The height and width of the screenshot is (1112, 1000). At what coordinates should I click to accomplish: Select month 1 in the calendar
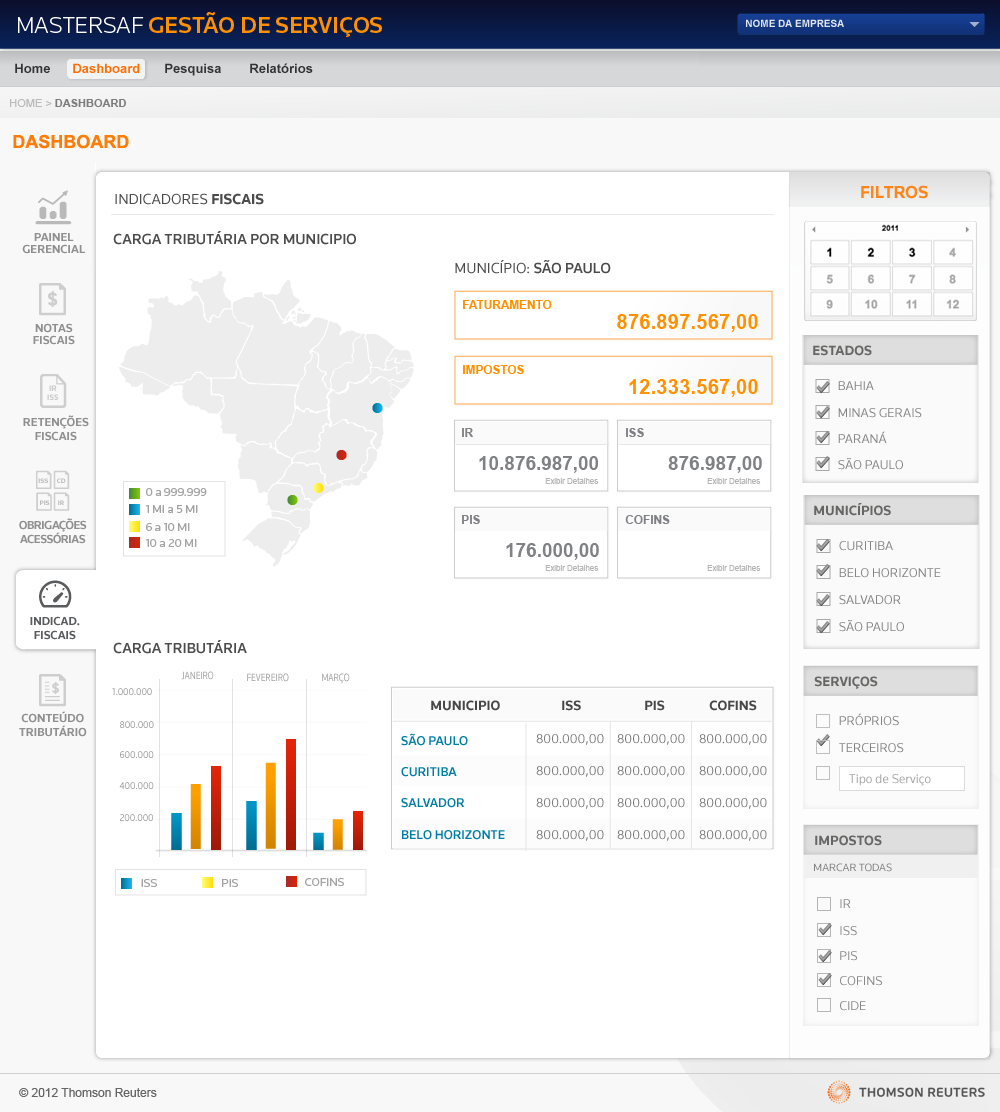[830, 252]
